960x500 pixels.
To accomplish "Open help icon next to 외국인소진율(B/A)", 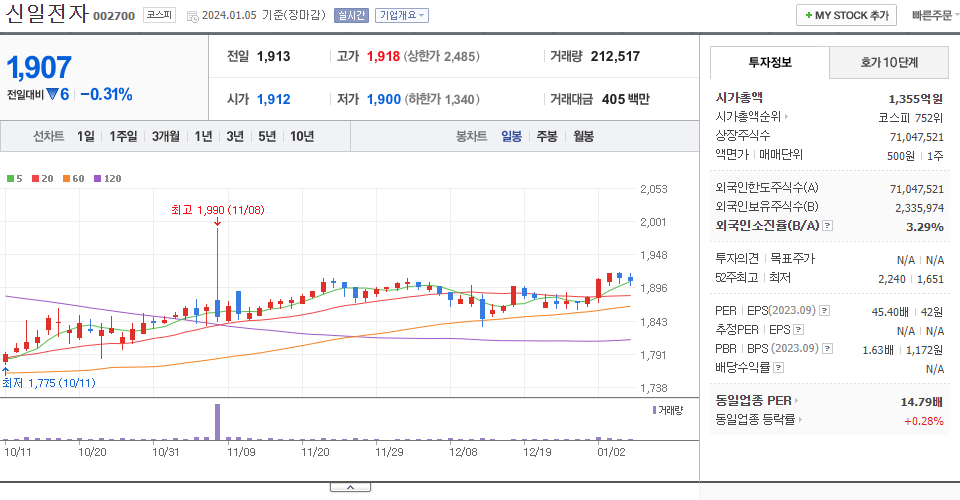I will 827,226.
